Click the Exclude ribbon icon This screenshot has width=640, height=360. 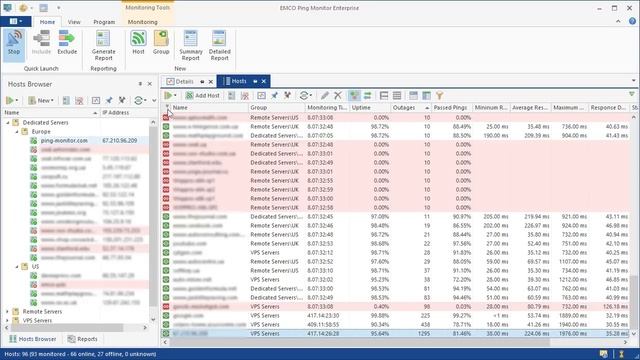pos(67,43)
